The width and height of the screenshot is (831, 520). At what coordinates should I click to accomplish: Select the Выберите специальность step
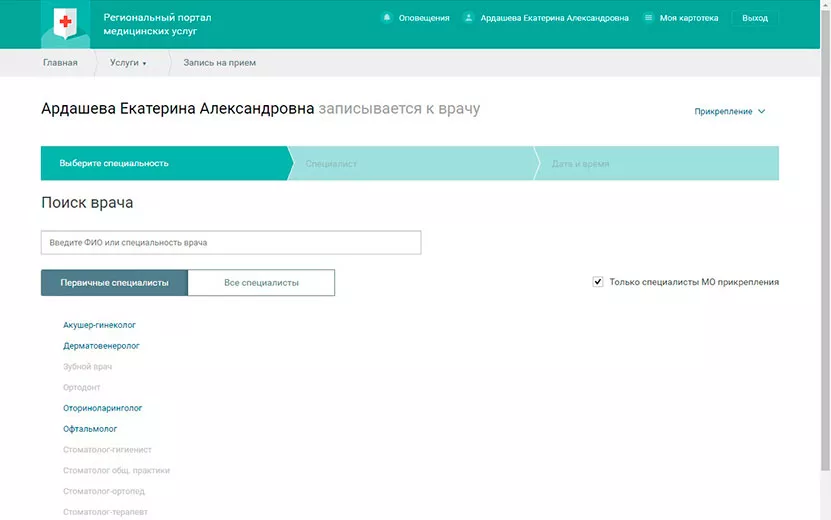(164, 163)
